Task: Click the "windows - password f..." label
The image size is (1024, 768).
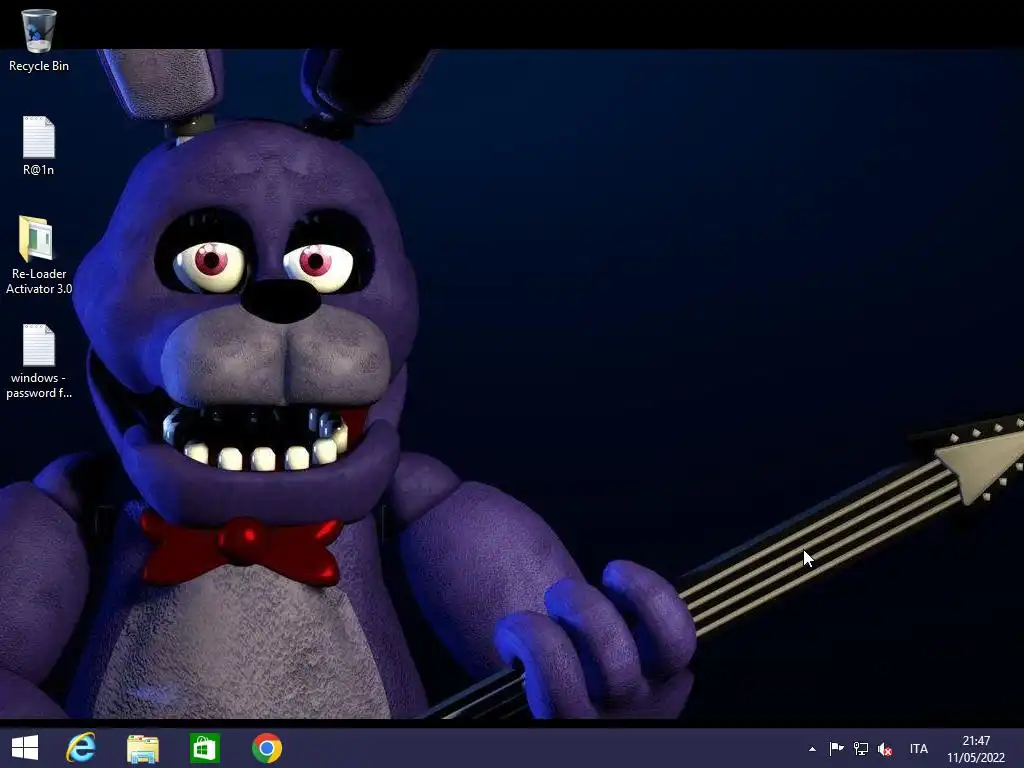Action: (39, 385)
